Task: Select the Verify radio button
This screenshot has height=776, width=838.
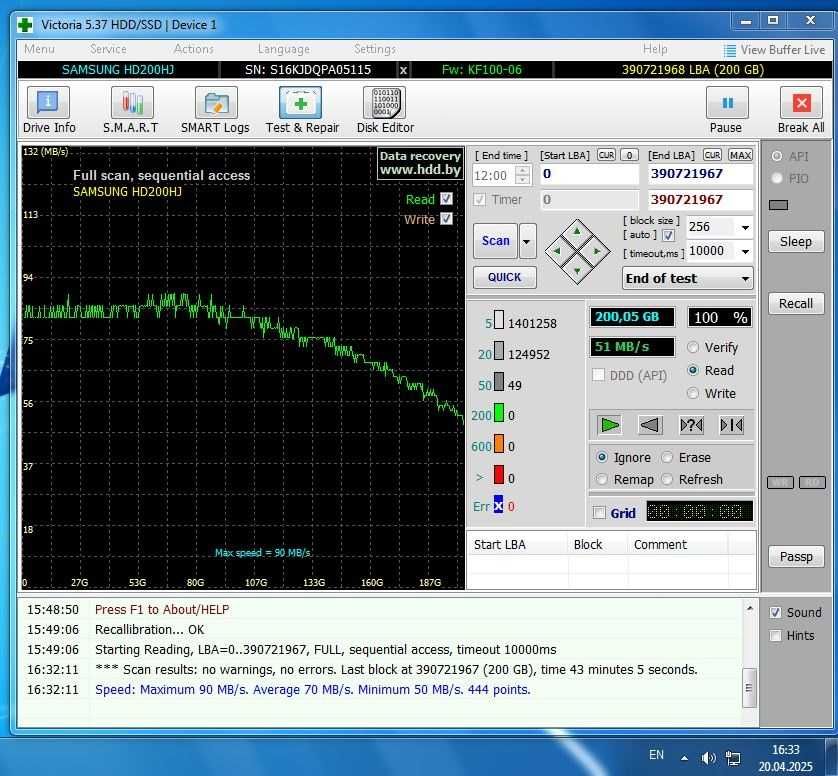Action: pos(693,347)
